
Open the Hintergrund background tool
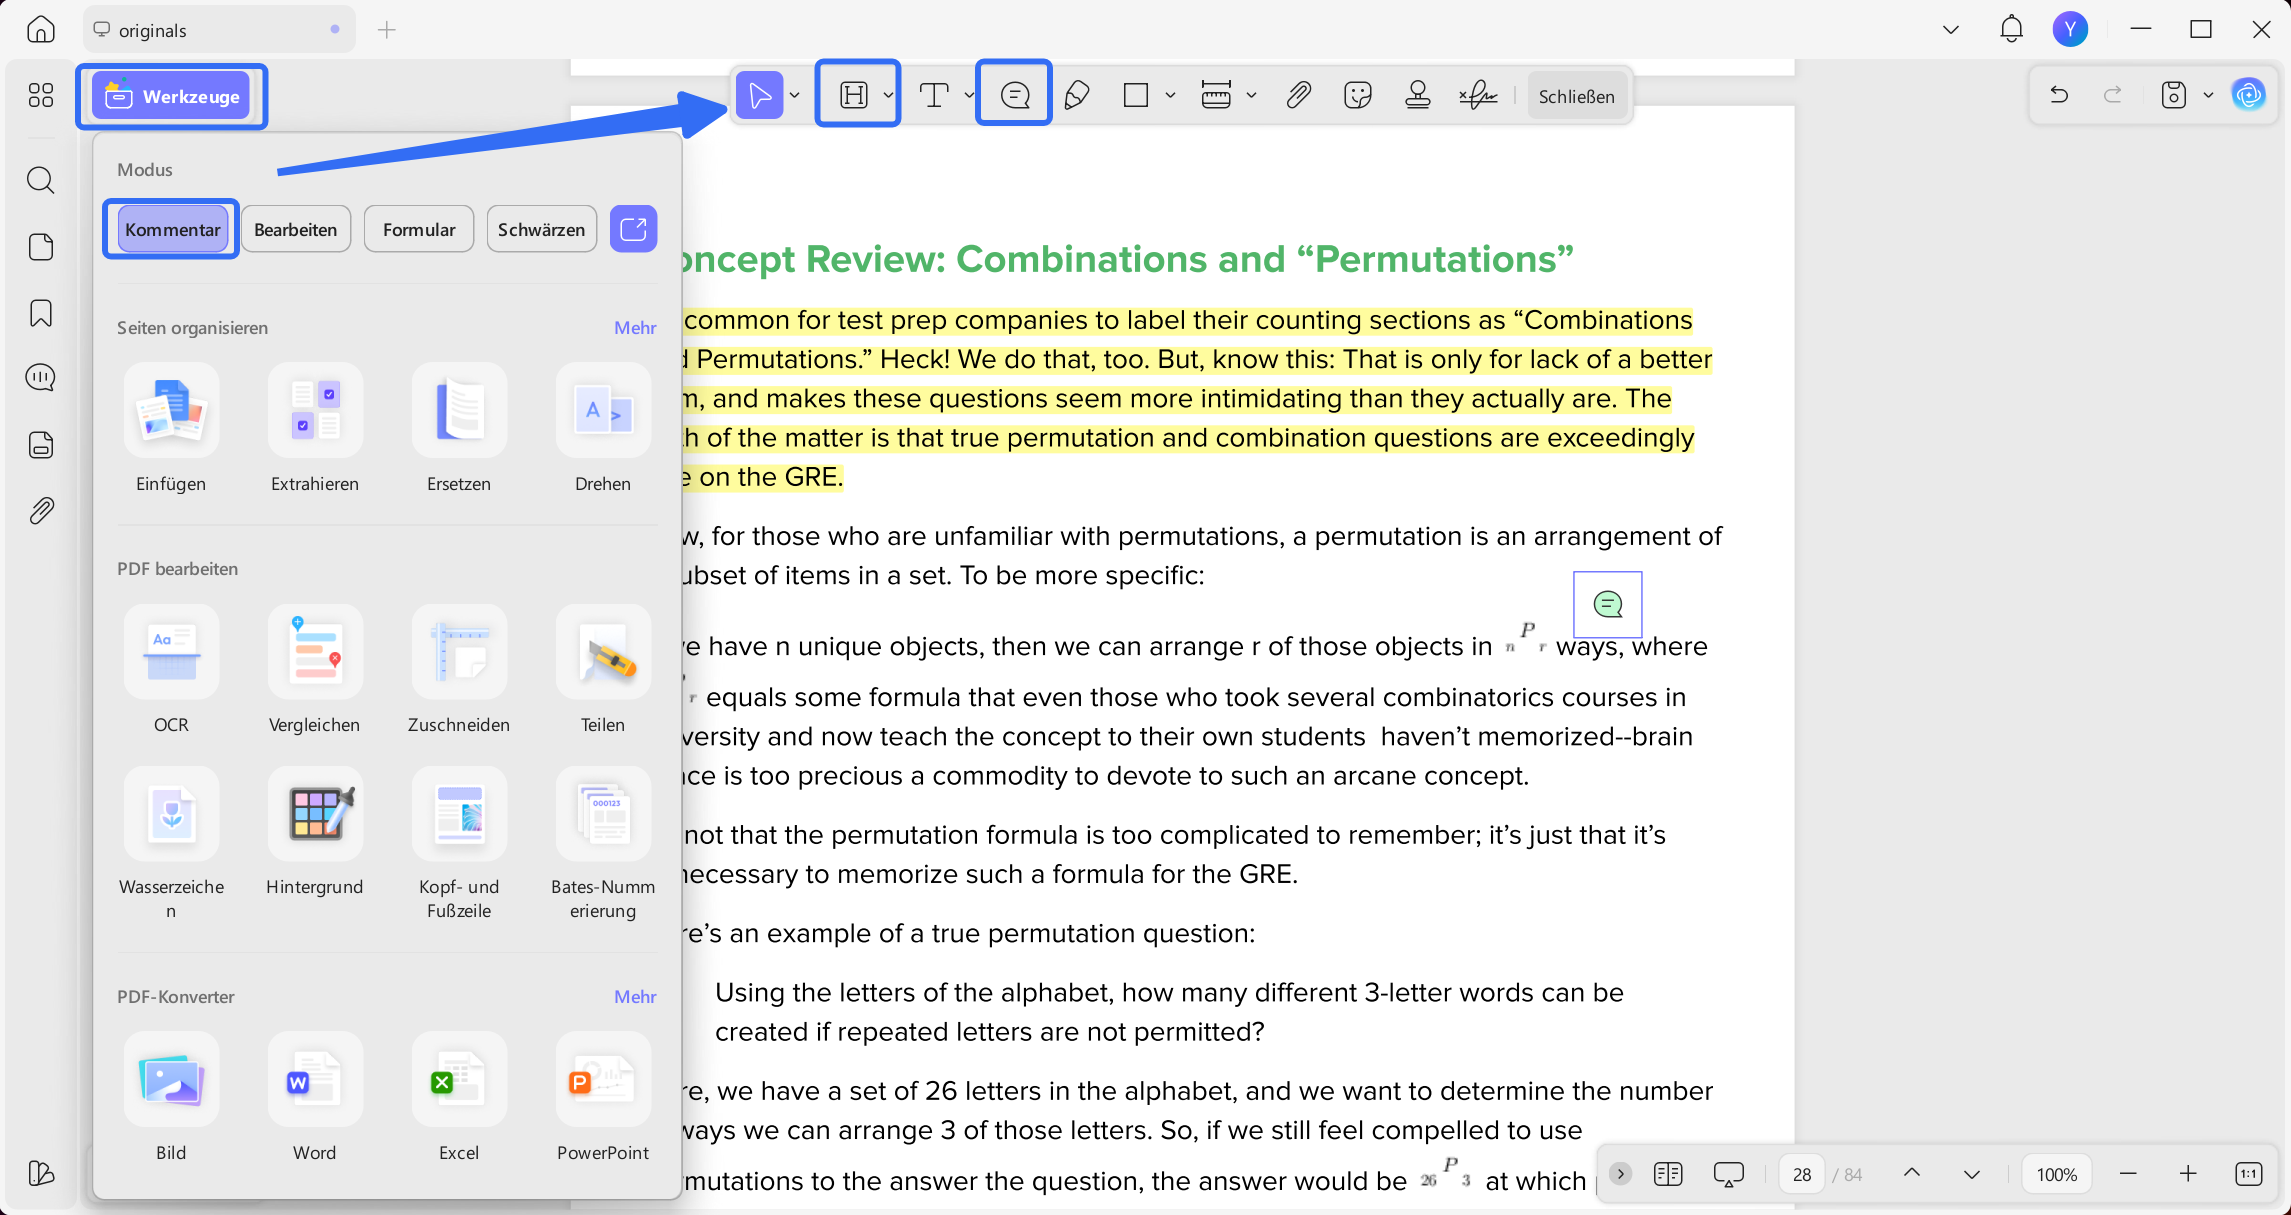coord(315,833)
